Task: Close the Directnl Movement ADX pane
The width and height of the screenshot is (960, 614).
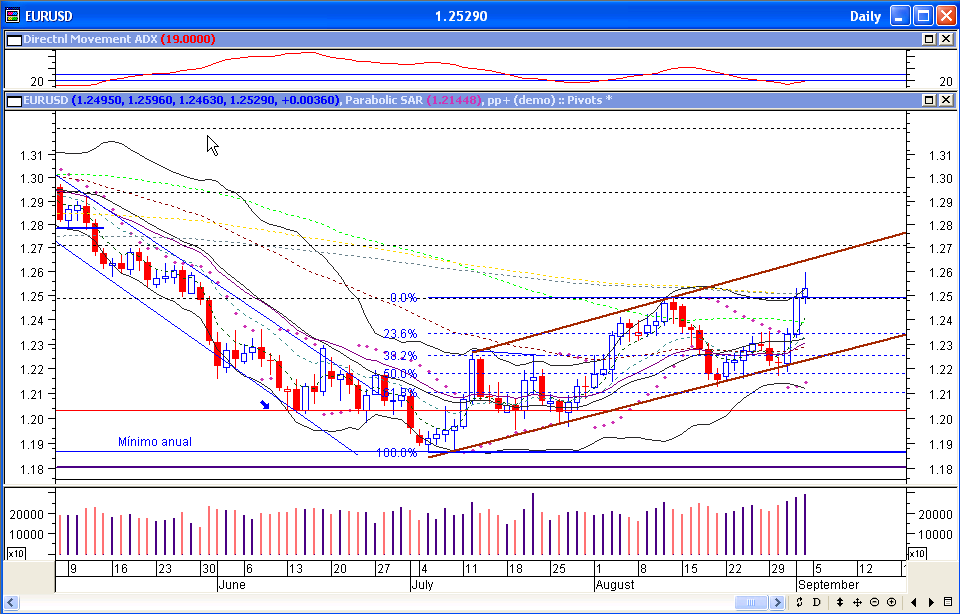Action: click(x=946, y=39)
